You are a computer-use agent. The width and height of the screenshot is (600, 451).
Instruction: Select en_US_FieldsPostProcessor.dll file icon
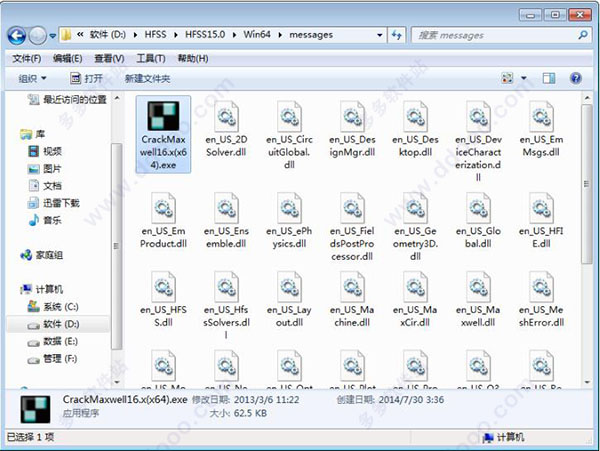click(352, 208)
